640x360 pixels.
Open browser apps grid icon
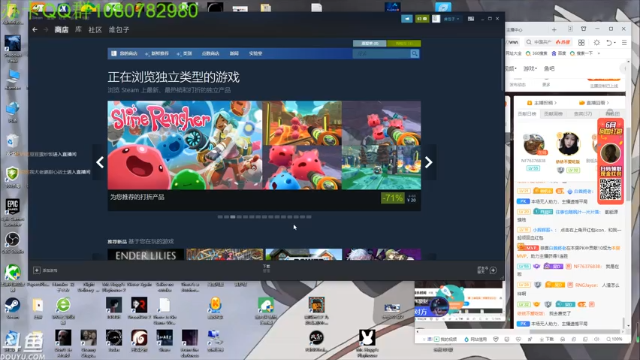[581, 42]
